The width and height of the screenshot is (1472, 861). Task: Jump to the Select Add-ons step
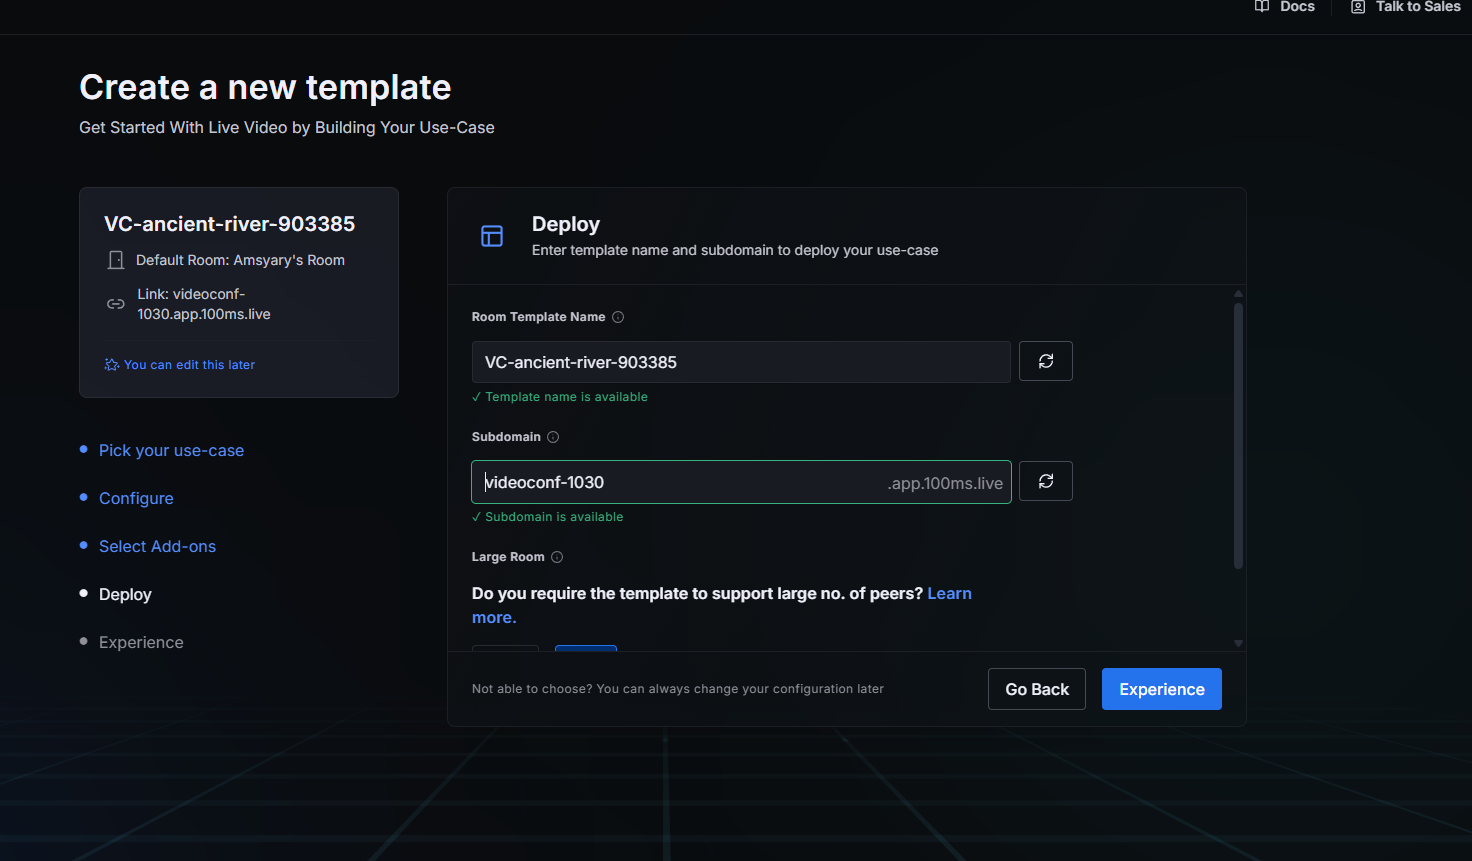tap(157, 546)
